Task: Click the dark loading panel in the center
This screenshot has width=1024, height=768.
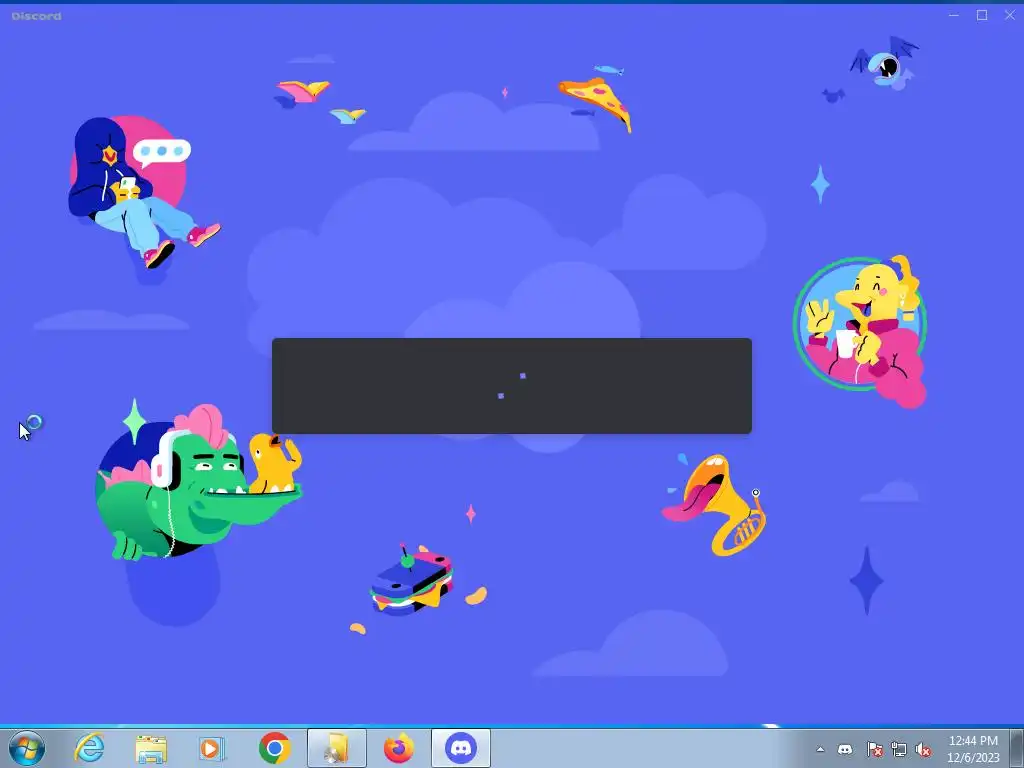Action: (x=512, y=386)
